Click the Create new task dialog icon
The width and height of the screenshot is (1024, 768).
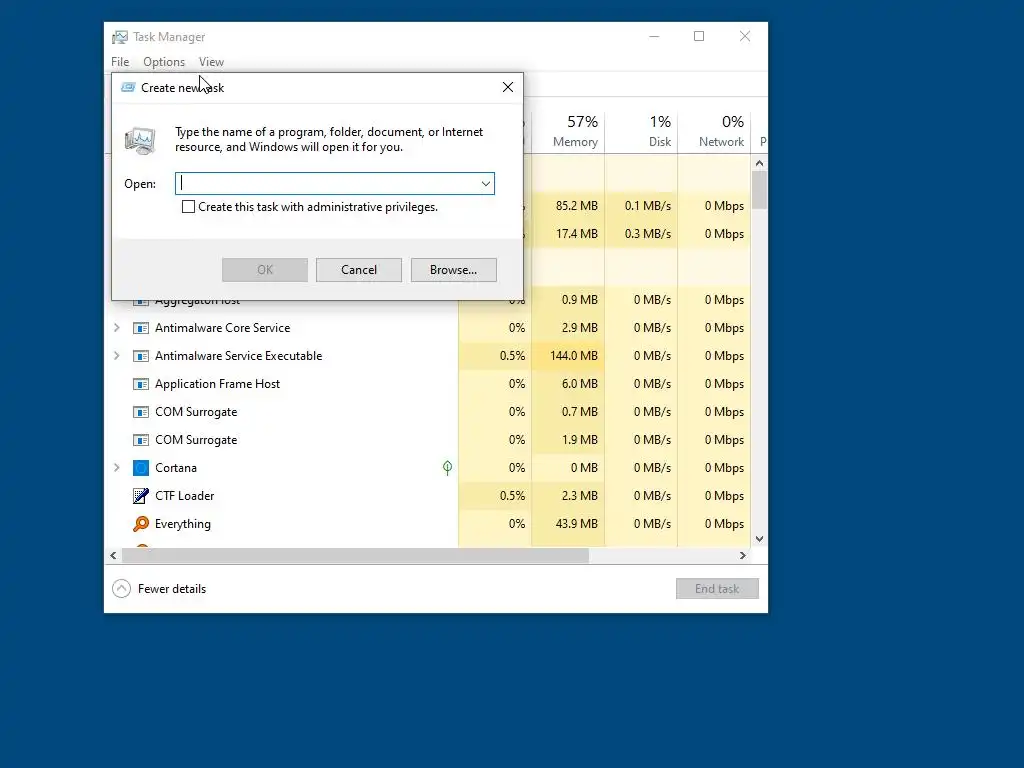128,88
